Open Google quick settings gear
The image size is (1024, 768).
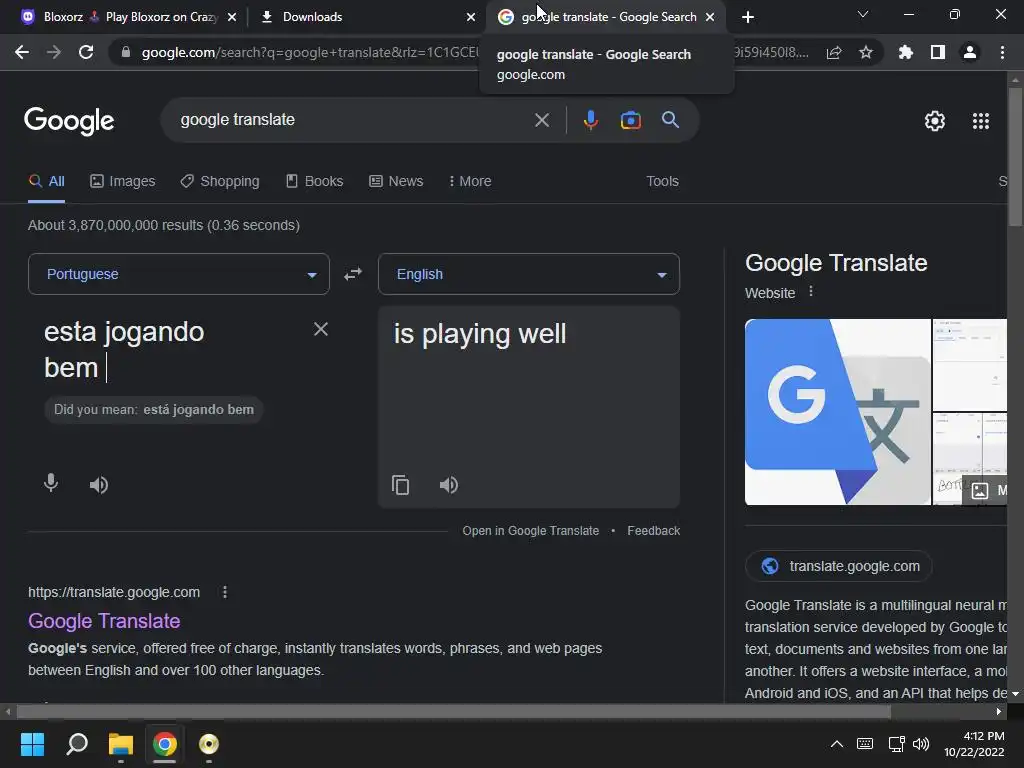935,121
